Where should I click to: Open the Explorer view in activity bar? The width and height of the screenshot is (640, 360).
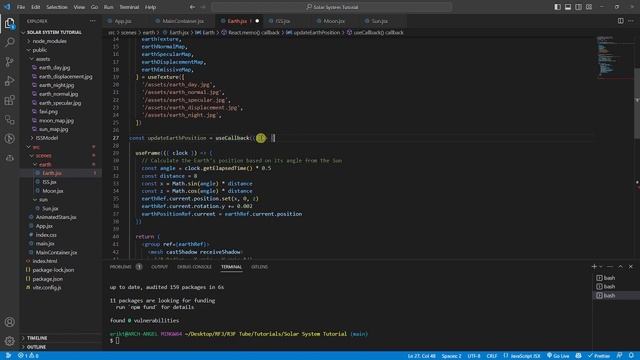(x=9, y=23)
